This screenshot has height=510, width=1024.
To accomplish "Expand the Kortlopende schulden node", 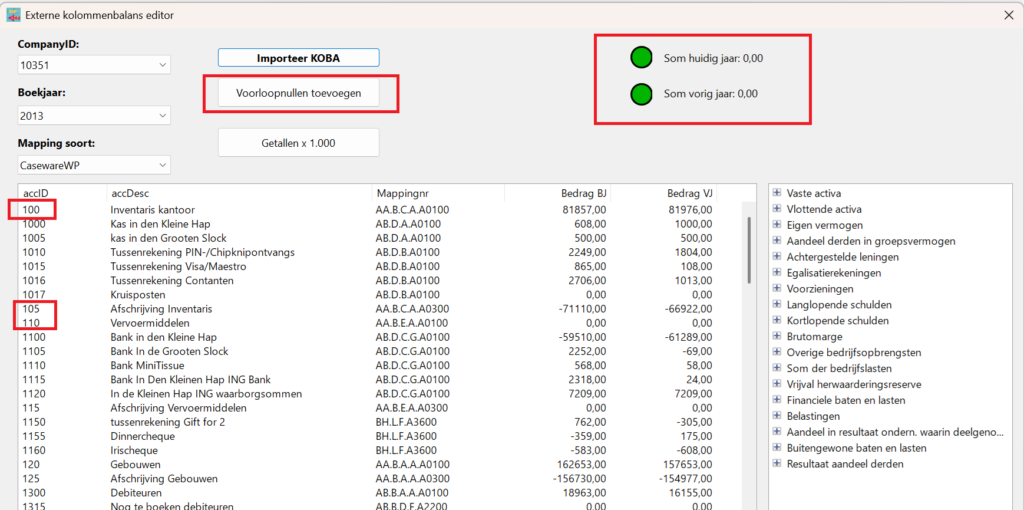I will (x=777, y=321).
